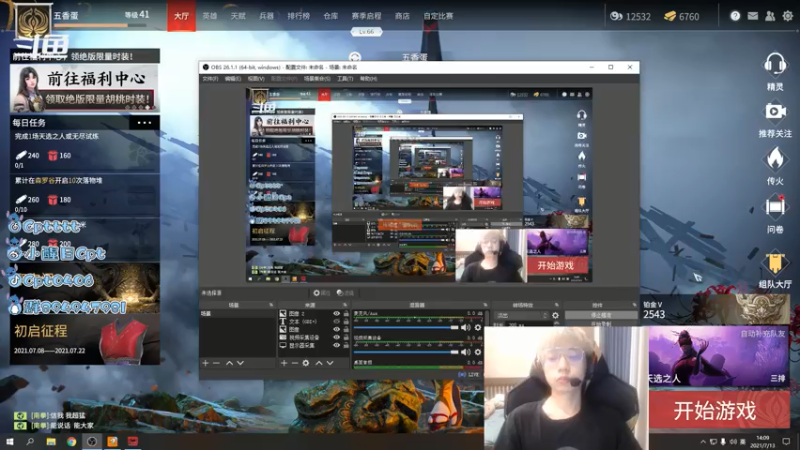The width and height of the screenshot is (800, 450).
Task: Adjust the 麦克风/Aux volume slider
Action: (406, 328)
